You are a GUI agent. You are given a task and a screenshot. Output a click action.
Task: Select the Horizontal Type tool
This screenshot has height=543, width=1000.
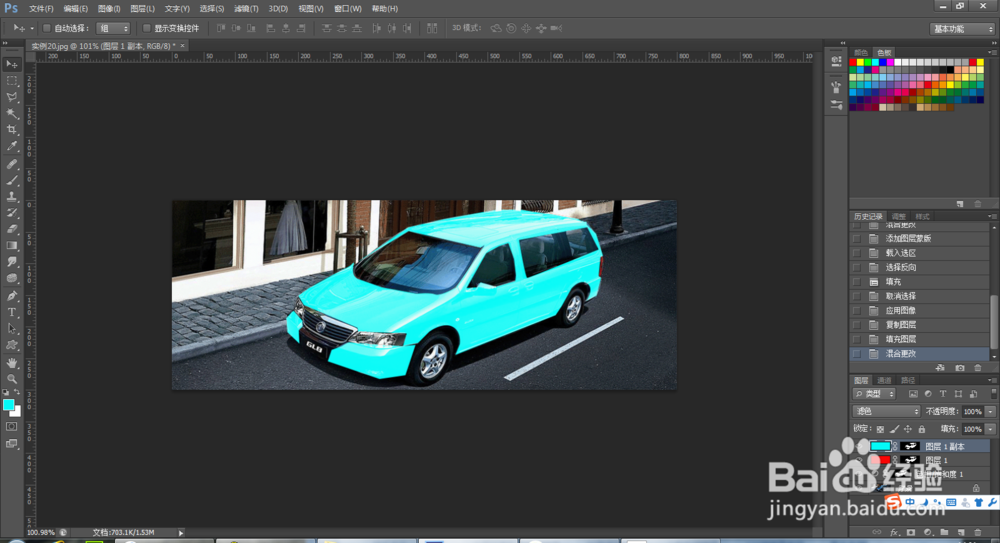[13, 312]
